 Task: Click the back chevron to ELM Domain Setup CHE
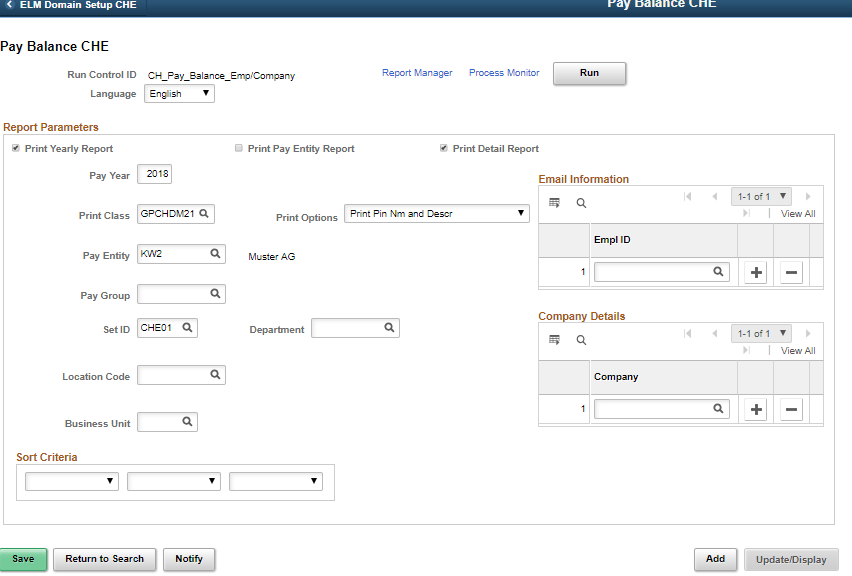[11, 4]
